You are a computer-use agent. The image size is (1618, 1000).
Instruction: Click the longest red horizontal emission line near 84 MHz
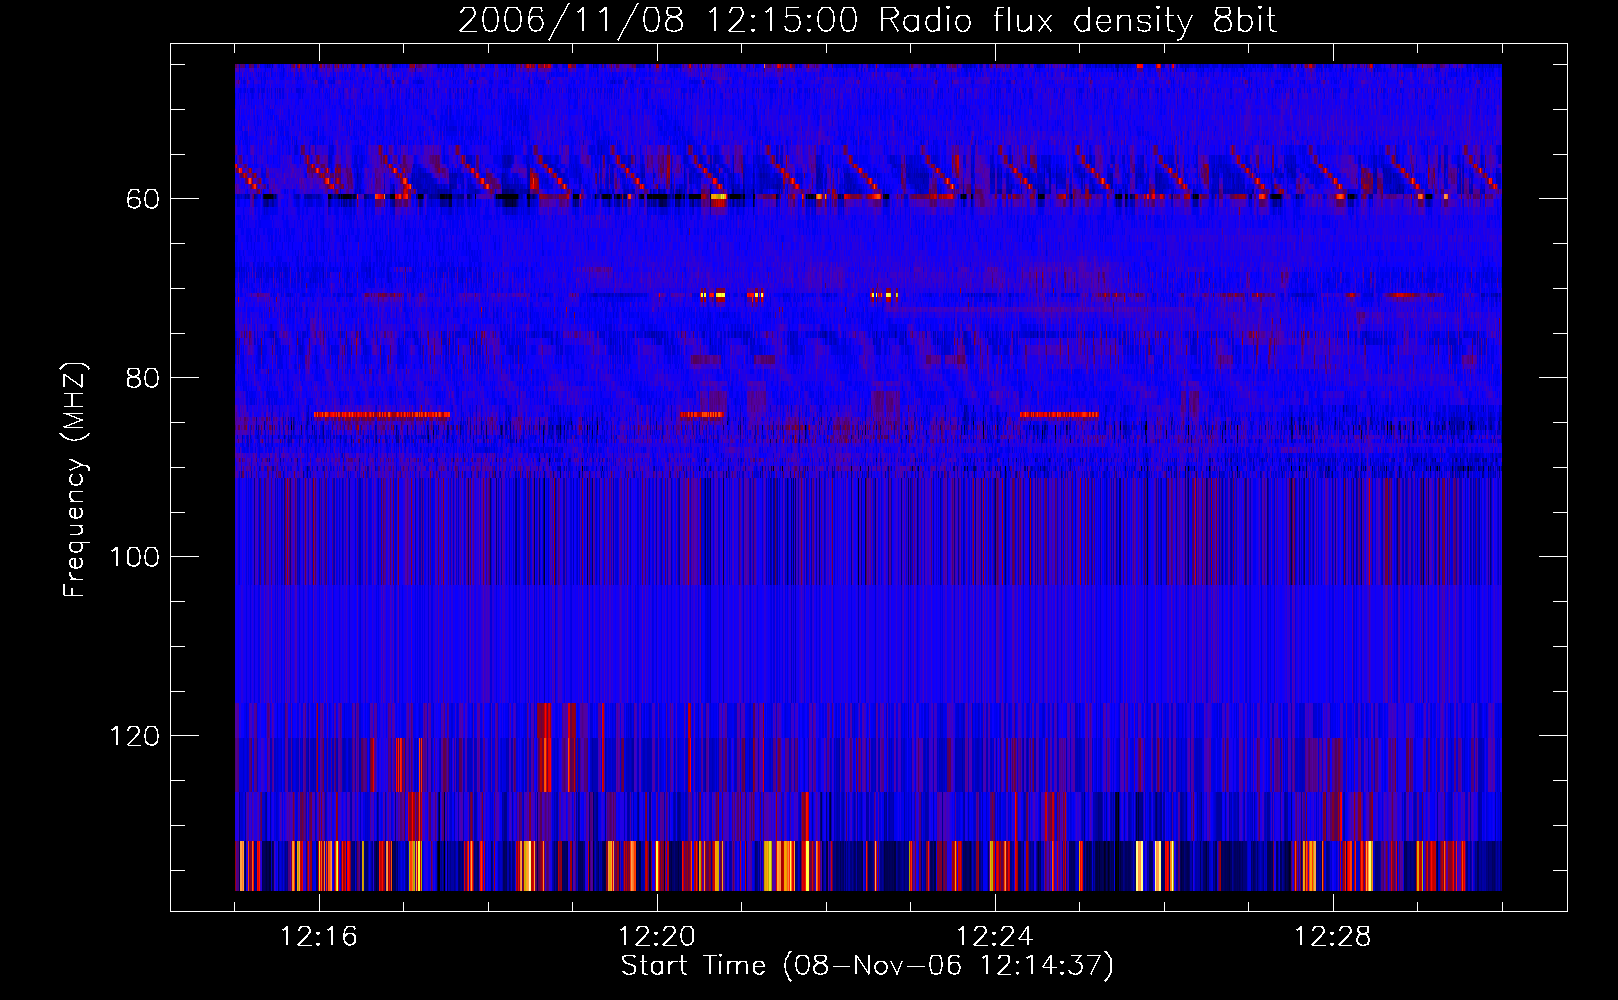click(382, 414)
